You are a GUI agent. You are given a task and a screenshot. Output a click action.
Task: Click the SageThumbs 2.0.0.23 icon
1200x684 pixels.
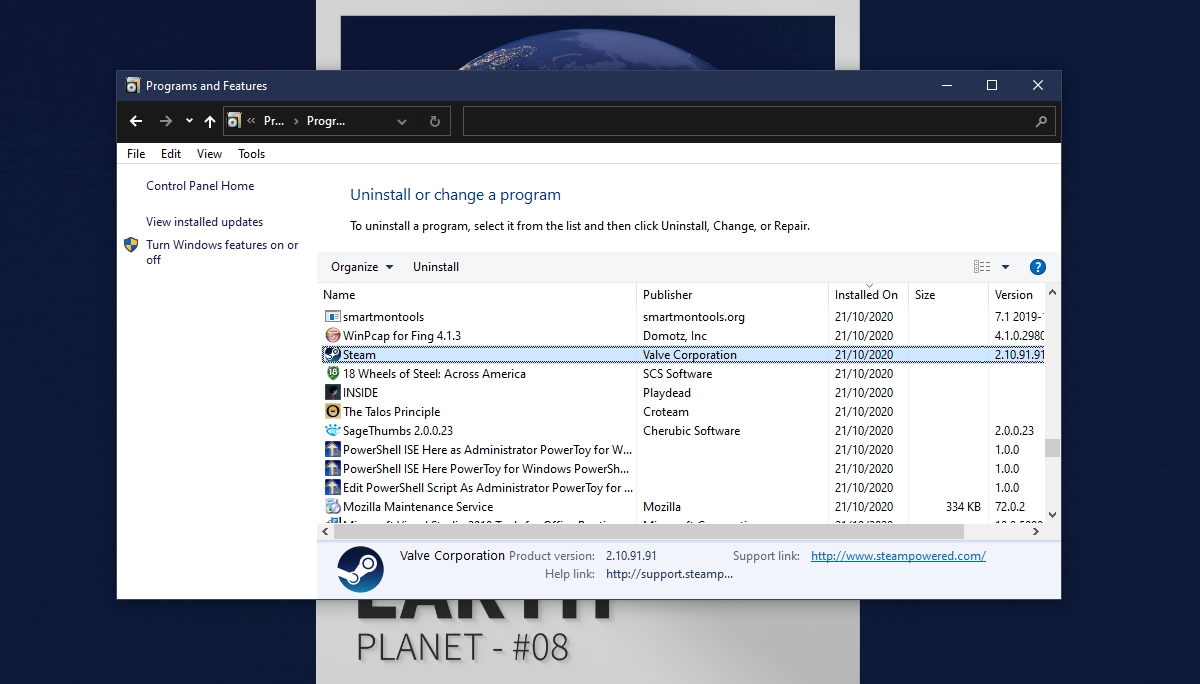[333, 431]
